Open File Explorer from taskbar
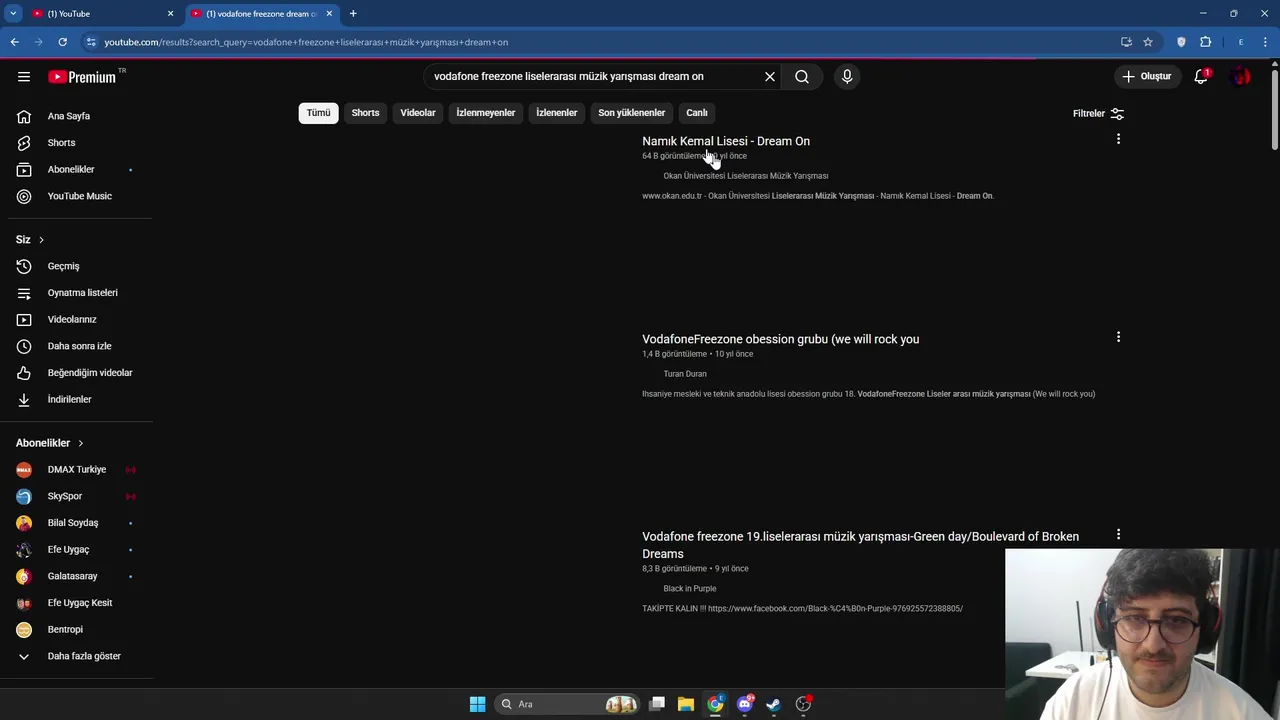1280x720 pixels. click(x=686, y=704)
